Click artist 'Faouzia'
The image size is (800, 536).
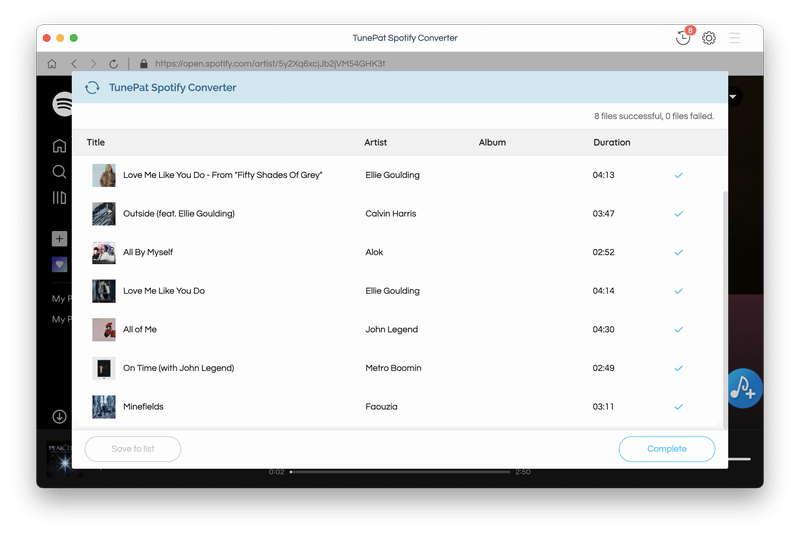point(381,407)
